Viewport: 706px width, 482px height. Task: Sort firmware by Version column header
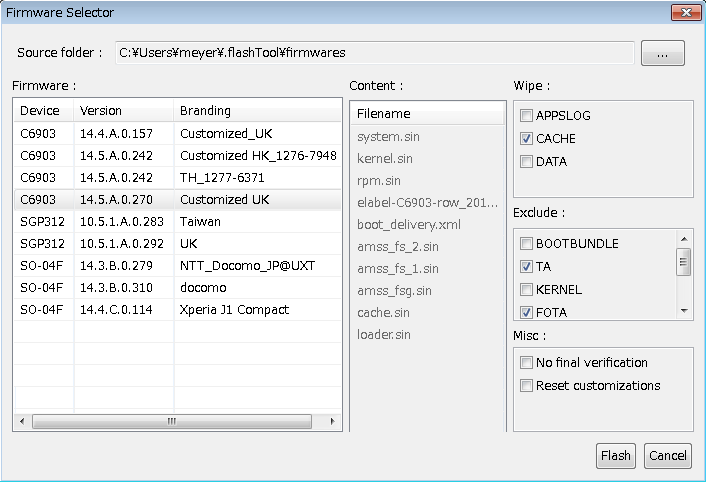[123, 111]
